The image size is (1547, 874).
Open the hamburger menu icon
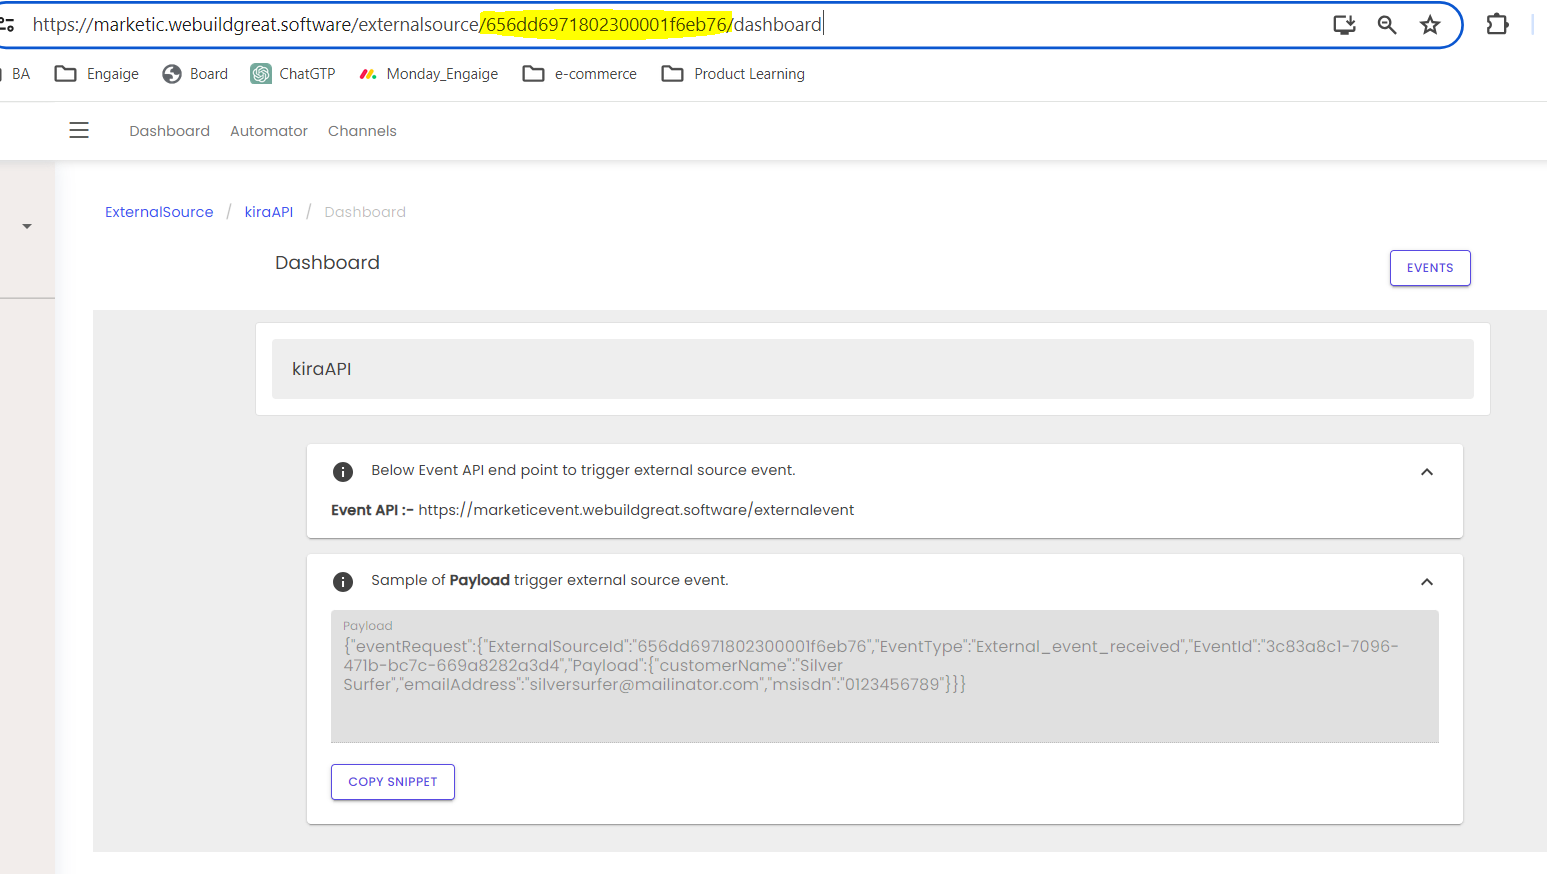coord(79,130)
